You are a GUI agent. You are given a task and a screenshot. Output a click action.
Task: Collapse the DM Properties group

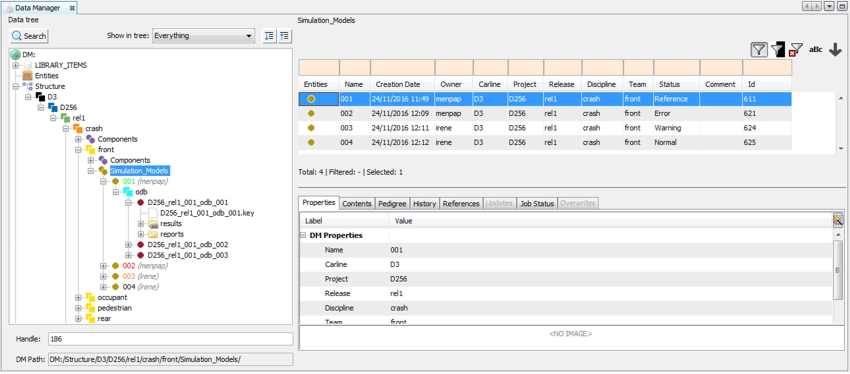(x=302, y=235)
